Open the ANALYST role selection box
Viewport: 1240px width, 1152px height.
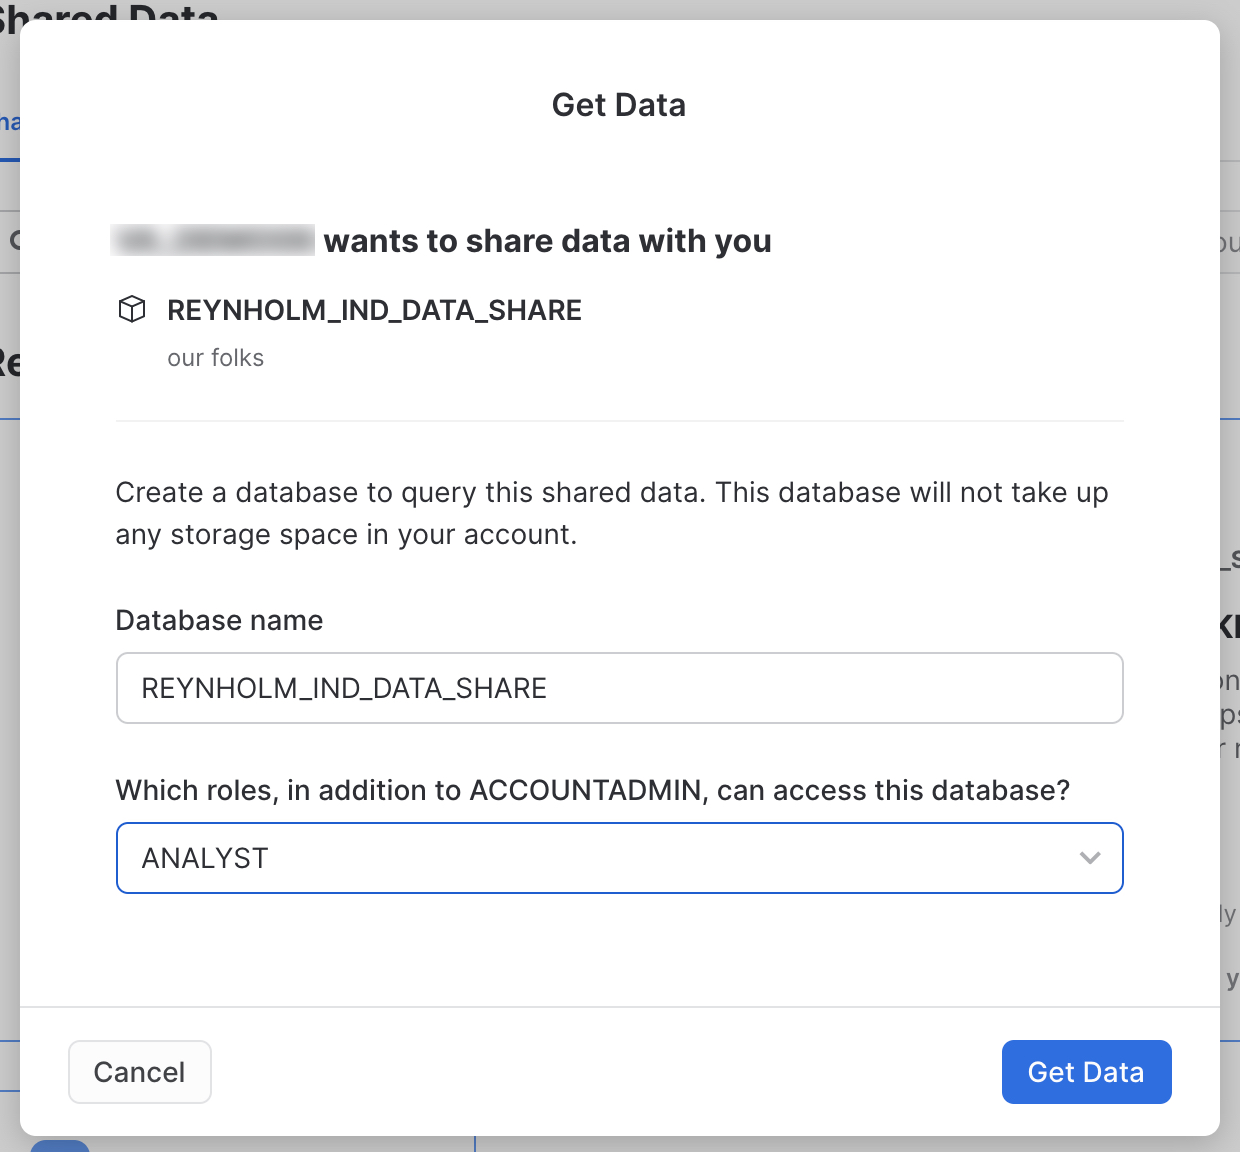(619, 858)
